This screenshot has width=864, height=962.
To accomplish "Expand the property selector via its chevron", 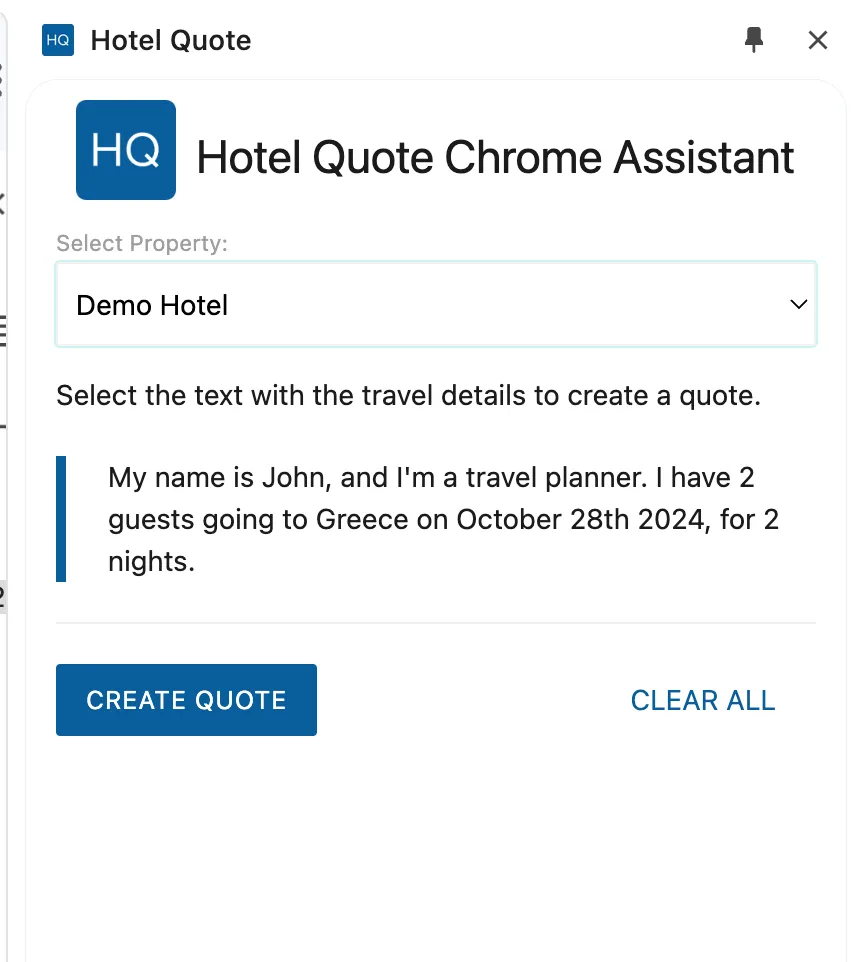I will (x=798, y=304).
